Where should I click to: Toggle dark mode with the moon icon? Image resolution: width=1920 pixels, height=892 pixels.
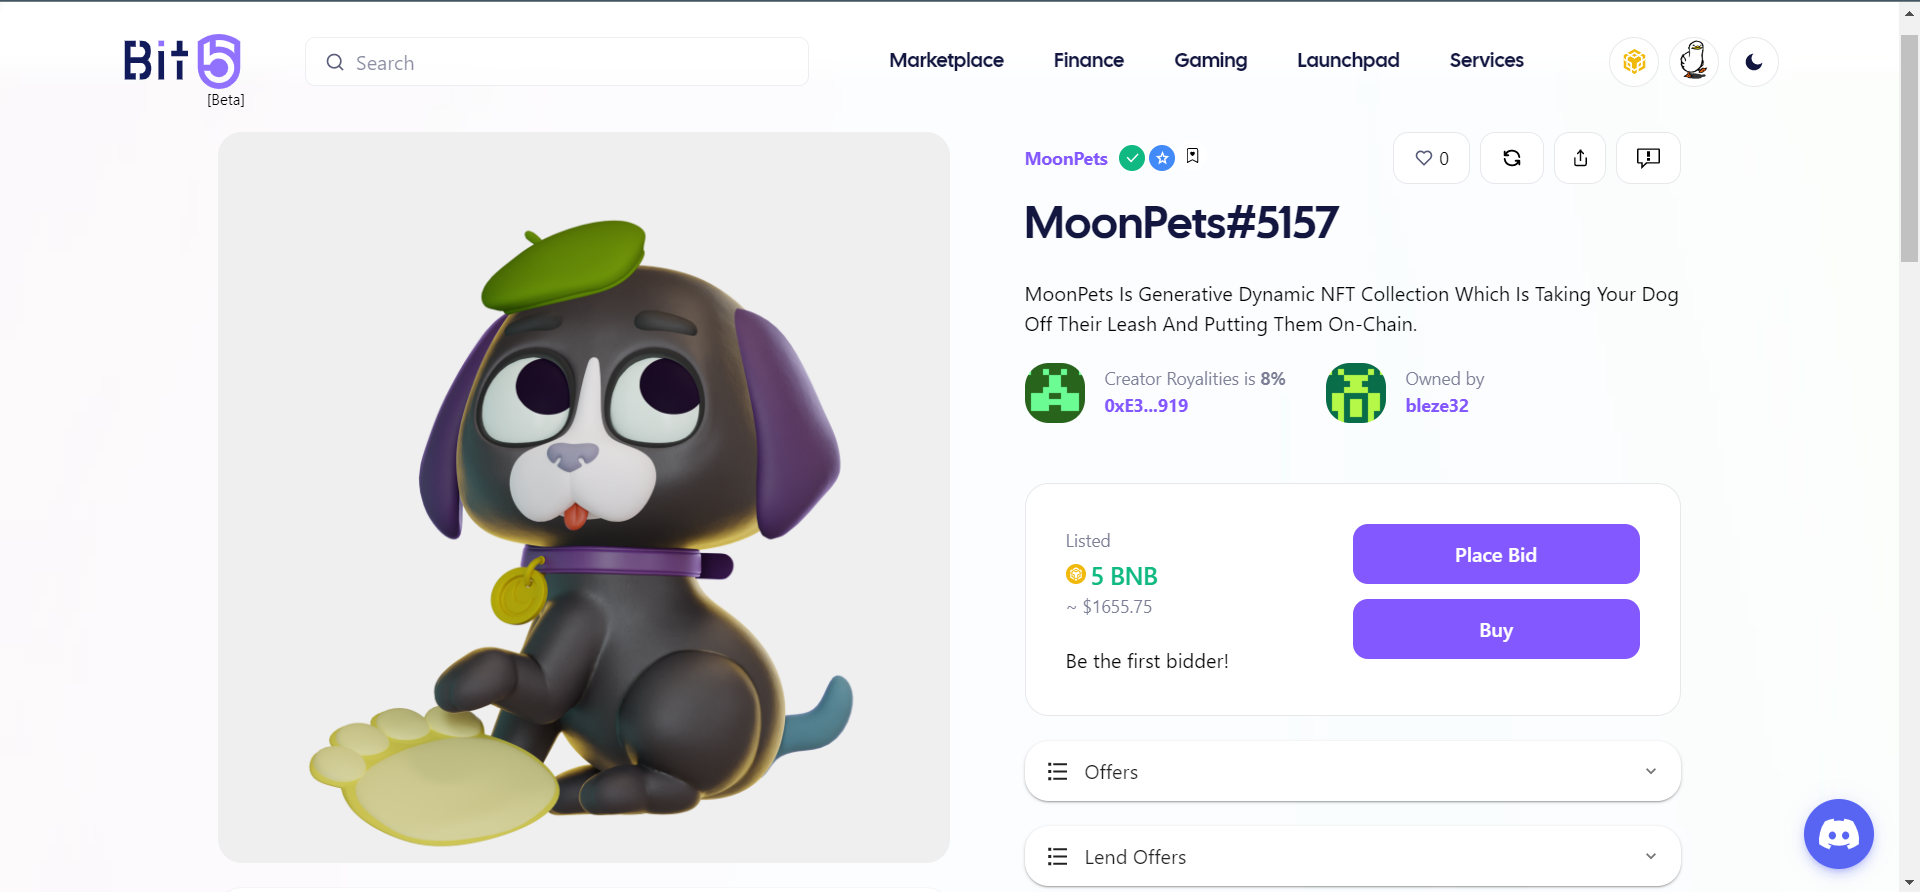point(1754,62)
